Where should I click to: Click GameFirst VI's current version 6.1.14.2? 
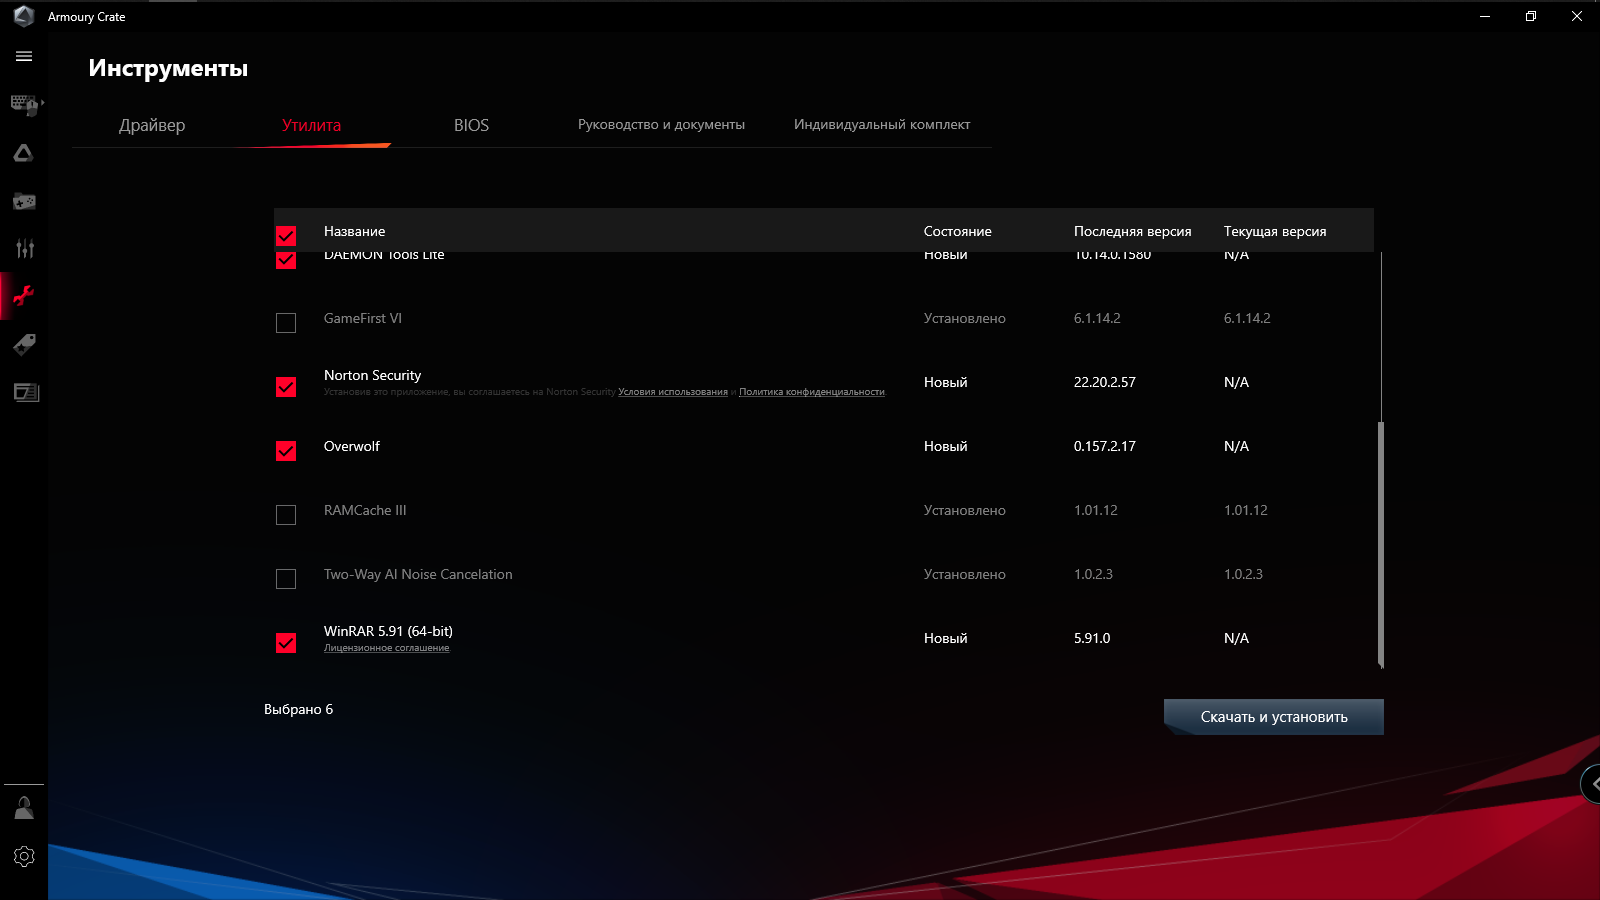coord(1247,318)
